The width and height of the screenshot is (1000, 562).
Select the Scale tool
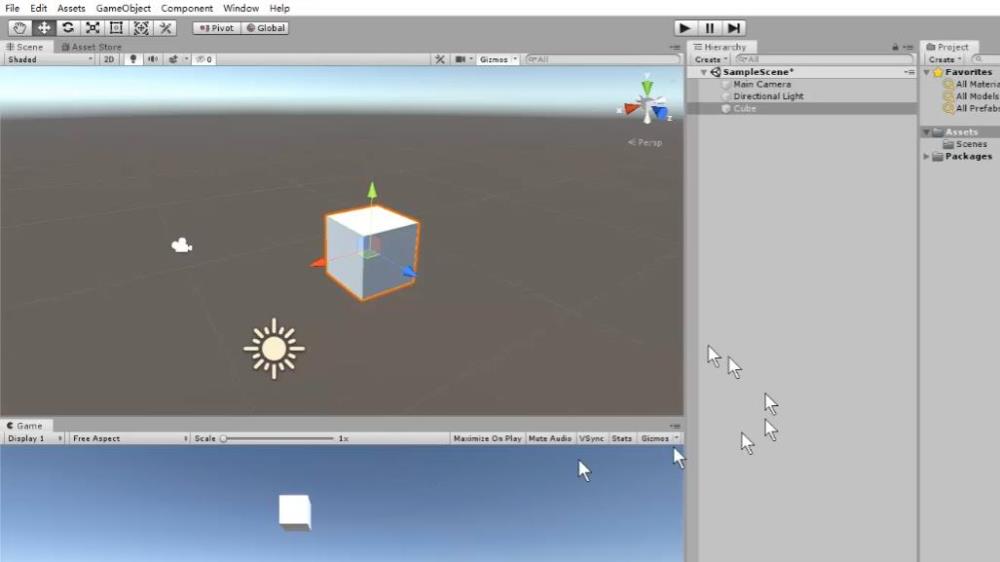pyautogui.click(x=92, y=28)
